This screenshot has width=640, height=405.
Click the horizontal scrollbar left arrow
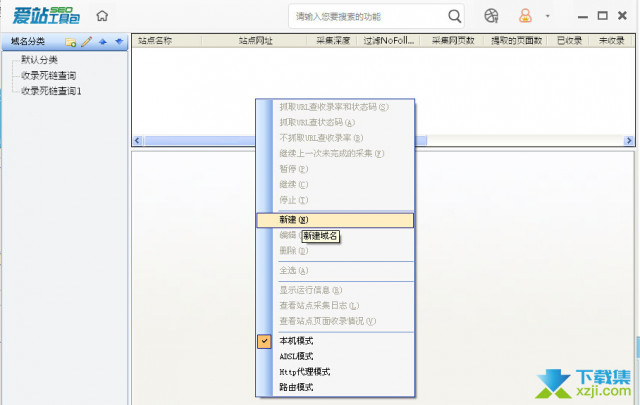138,140
